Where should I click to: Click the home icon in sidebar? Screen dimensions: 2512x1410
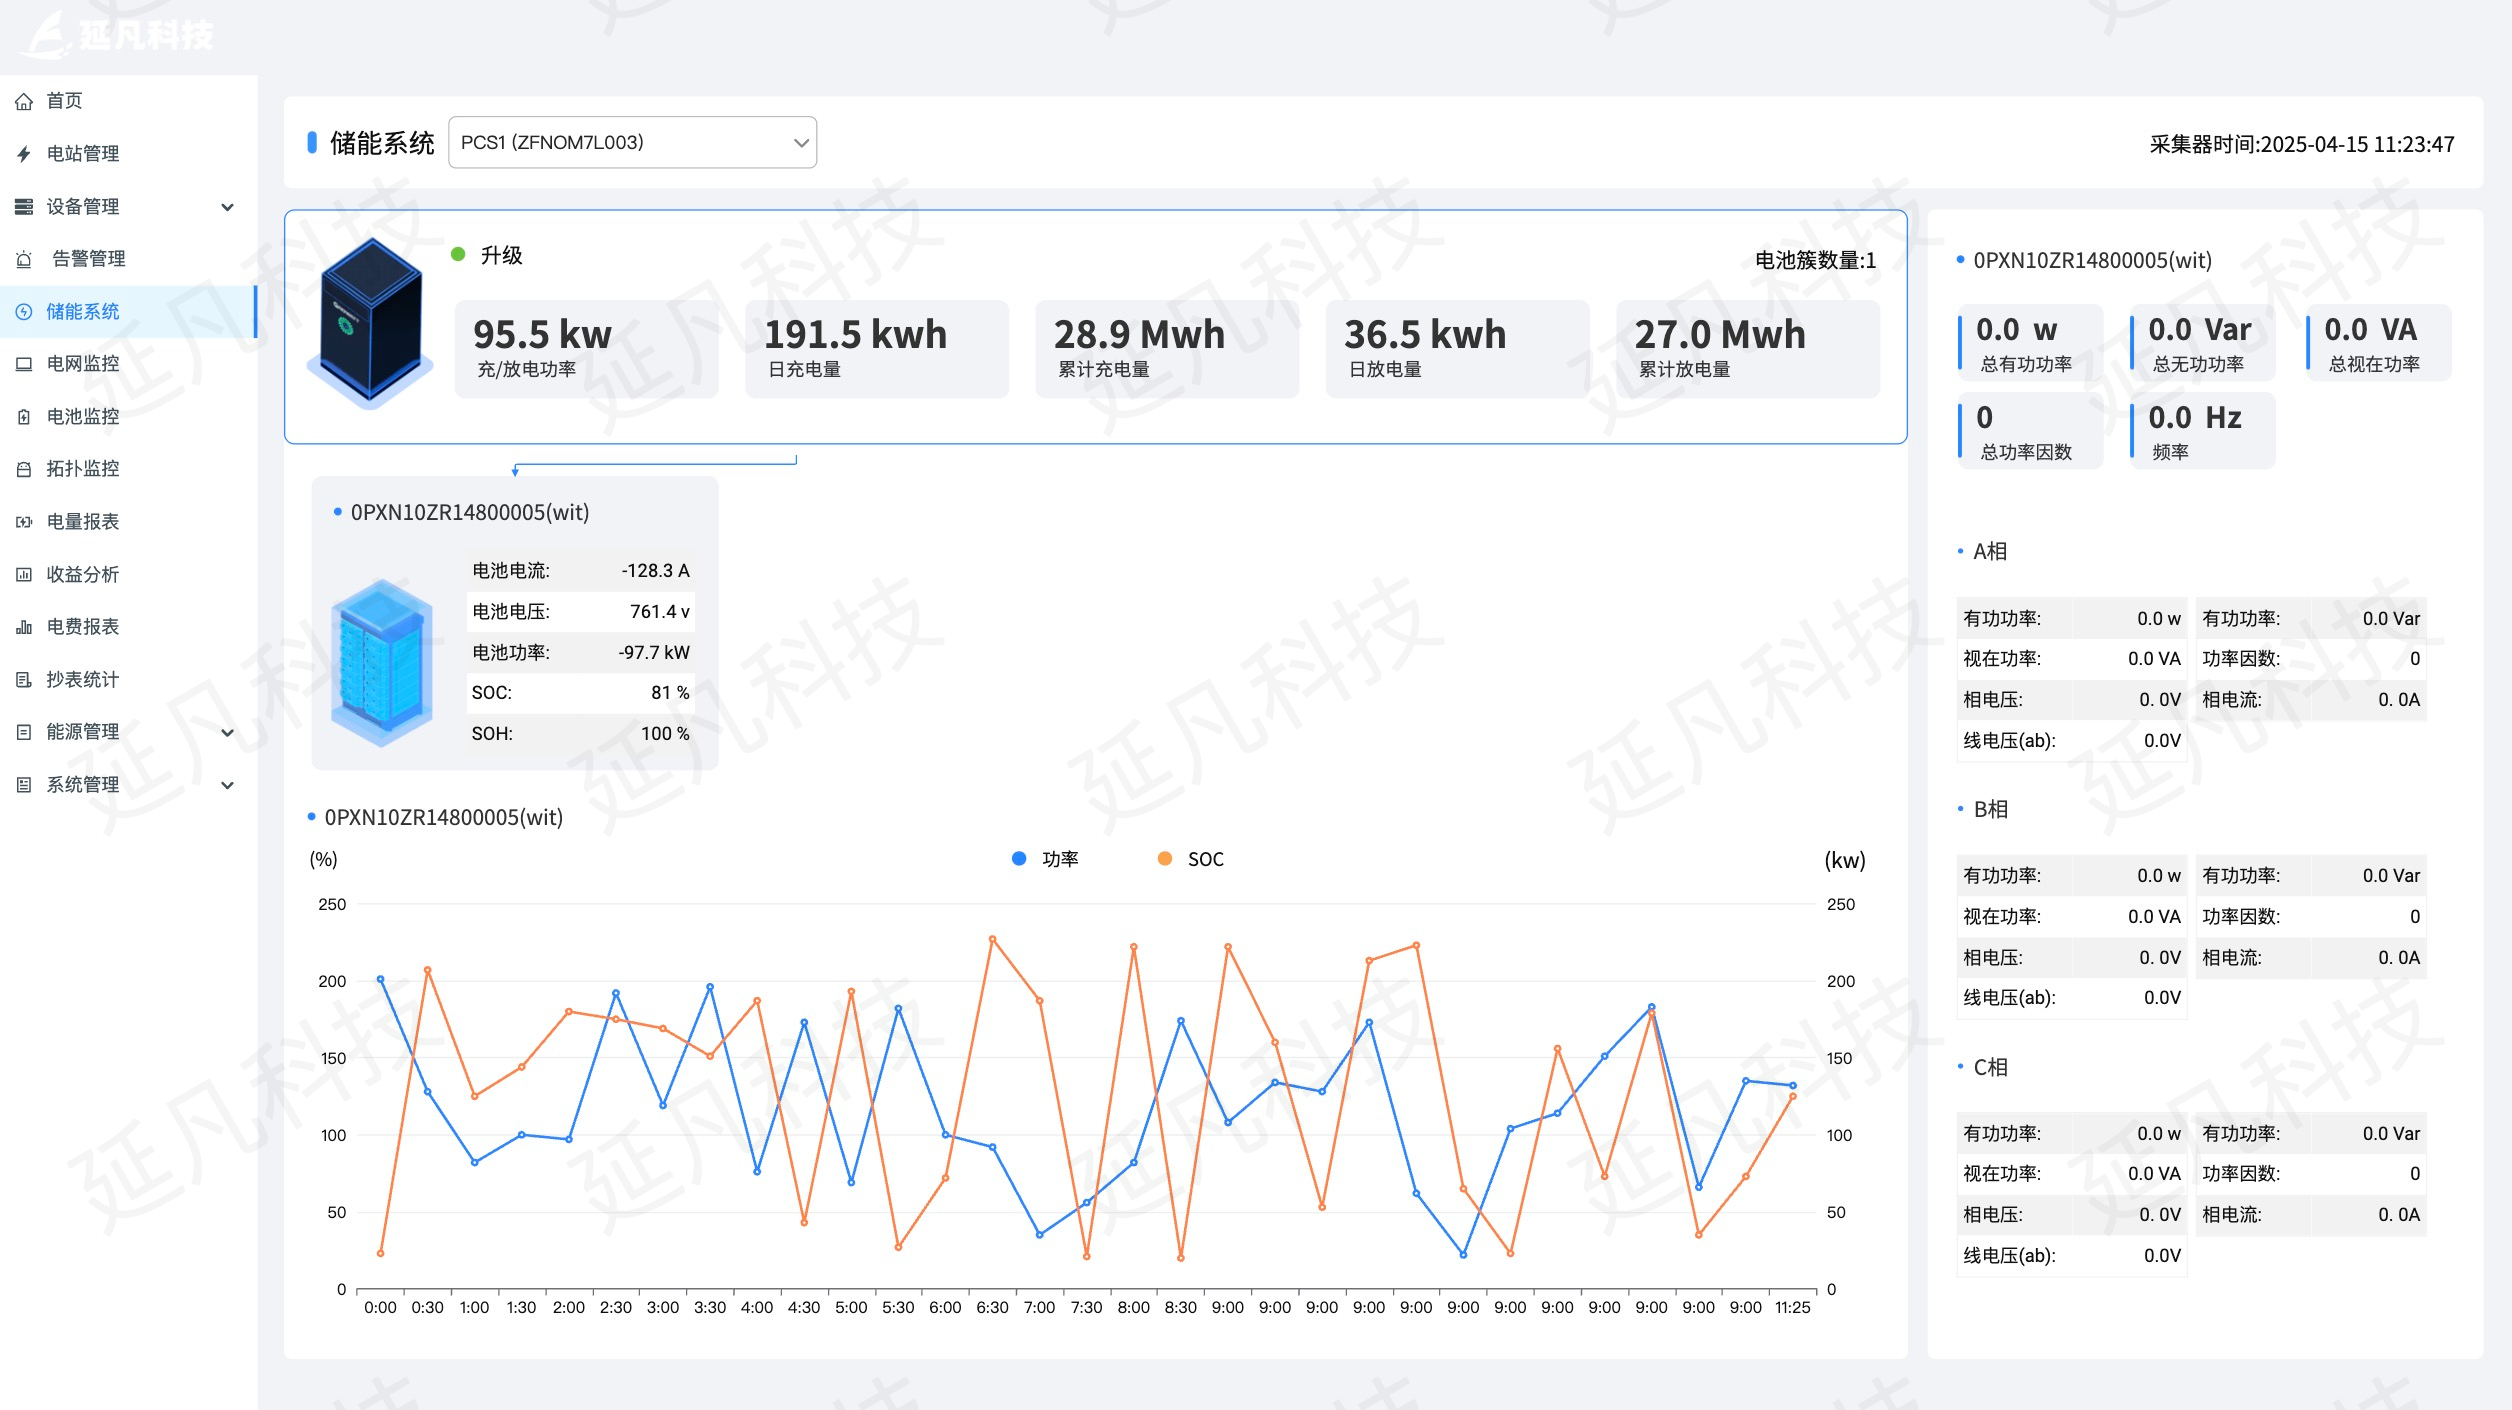[24, 101]
